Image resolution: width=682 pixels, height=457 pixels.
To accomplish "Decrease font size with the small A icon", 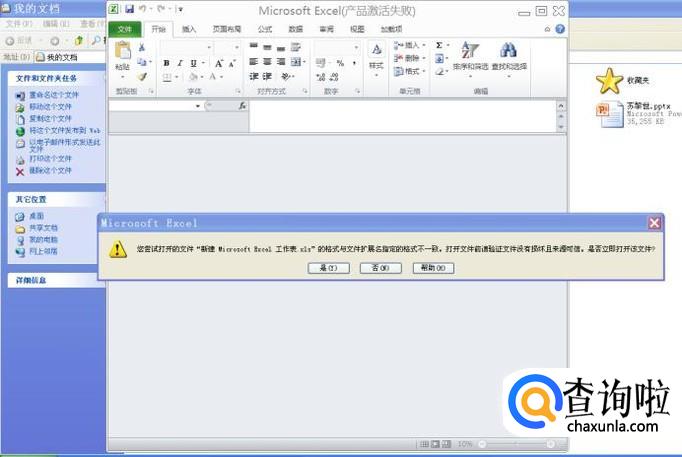I will 232,64.
